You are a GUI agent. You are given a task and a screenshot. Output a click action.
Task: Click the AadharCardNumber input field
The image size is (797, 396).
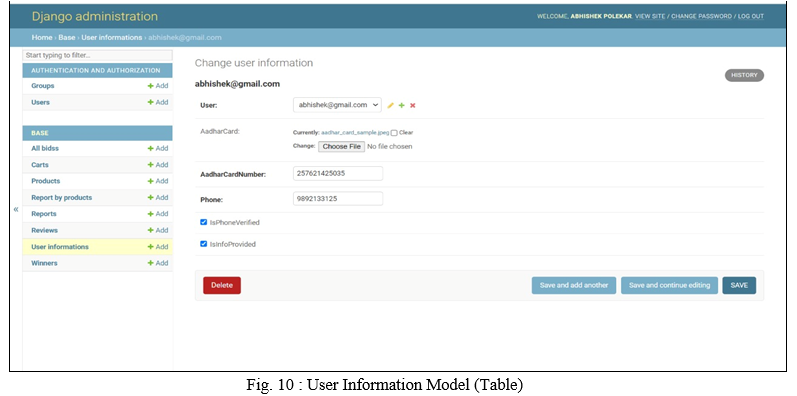point(338,173)
